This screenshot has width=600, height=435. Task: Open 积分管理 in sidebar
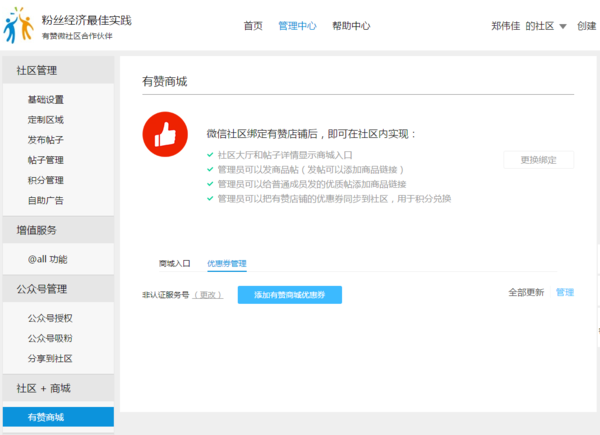46,180
